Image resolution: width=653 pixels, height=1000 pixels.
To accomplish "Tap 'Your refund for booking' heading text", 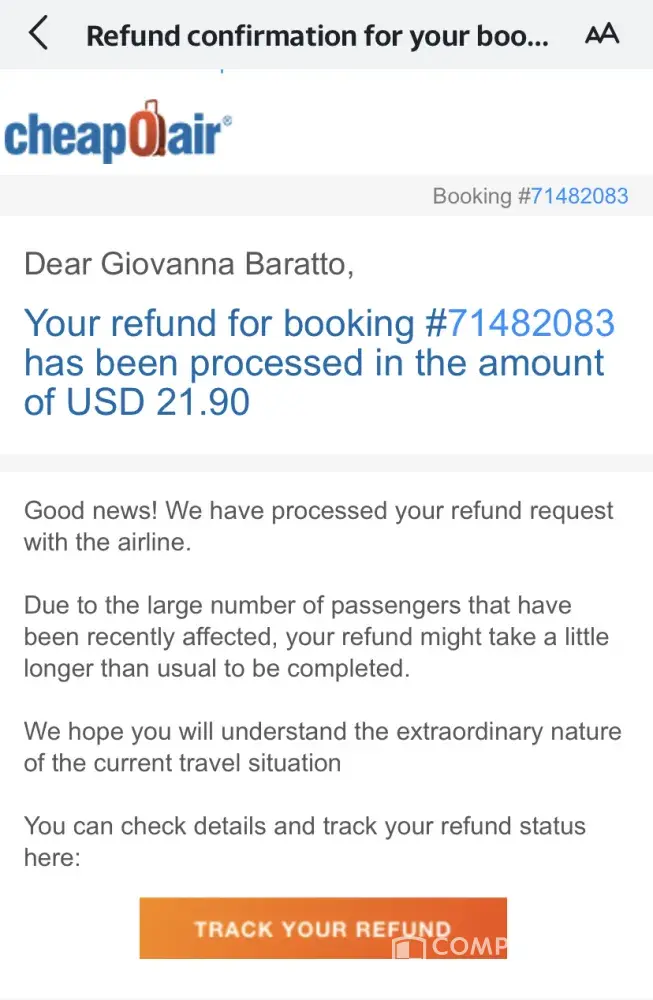I will pyautogui.click(x=218, y=324).
